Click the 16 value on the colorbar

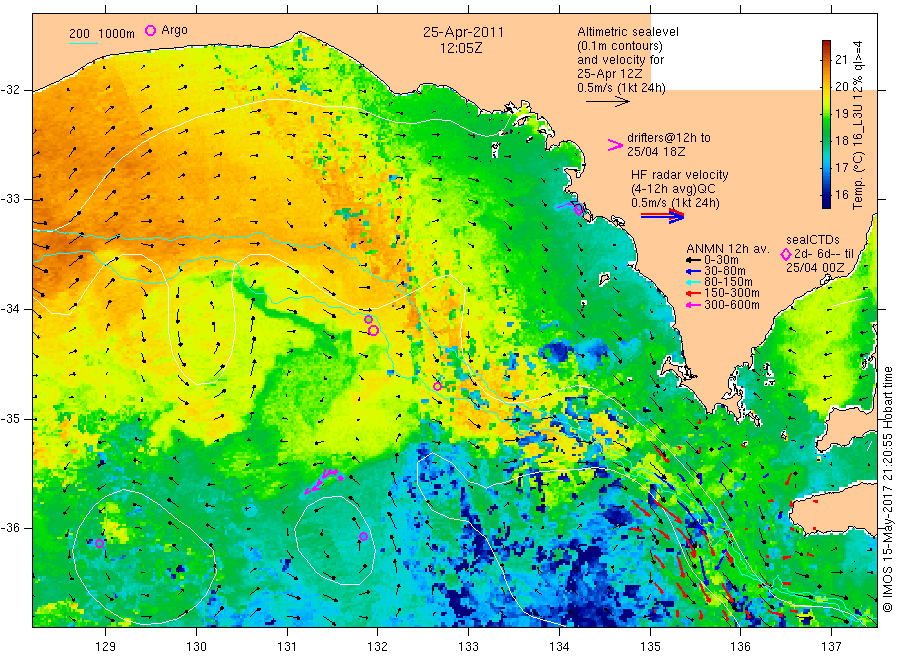point(841,194)
